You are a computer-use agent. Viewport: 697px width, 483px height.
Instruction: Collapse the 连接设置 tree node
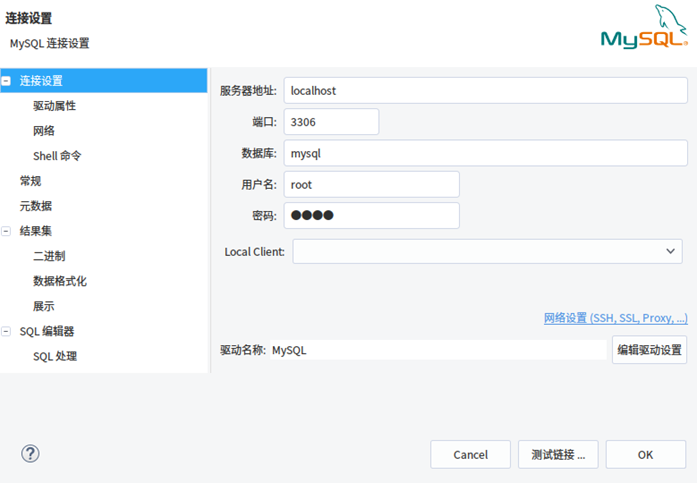tap(6, 81)
